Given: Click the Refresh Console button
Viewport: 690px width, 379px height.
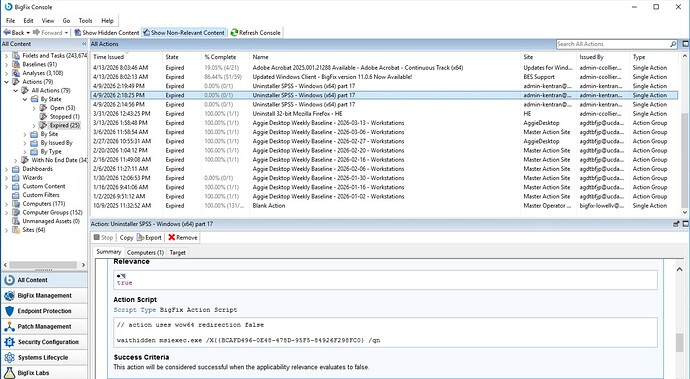Looking at the screenshot, I should pos(256,33).
